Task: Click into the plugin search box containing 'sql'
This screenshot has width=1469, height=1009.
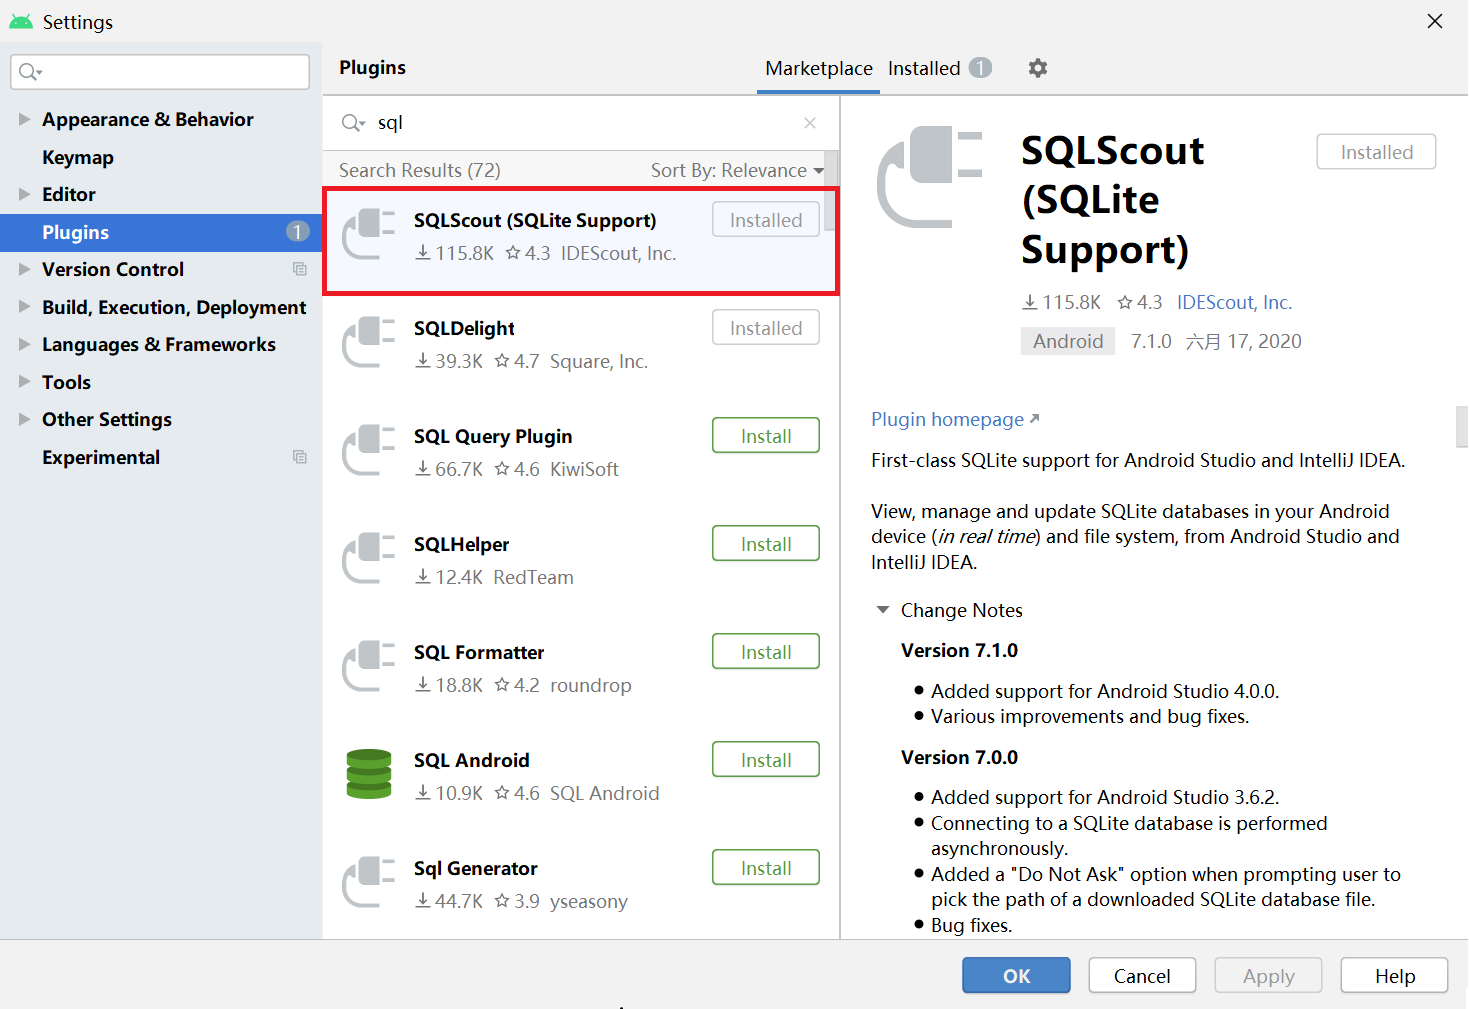Action: (580, 122)
